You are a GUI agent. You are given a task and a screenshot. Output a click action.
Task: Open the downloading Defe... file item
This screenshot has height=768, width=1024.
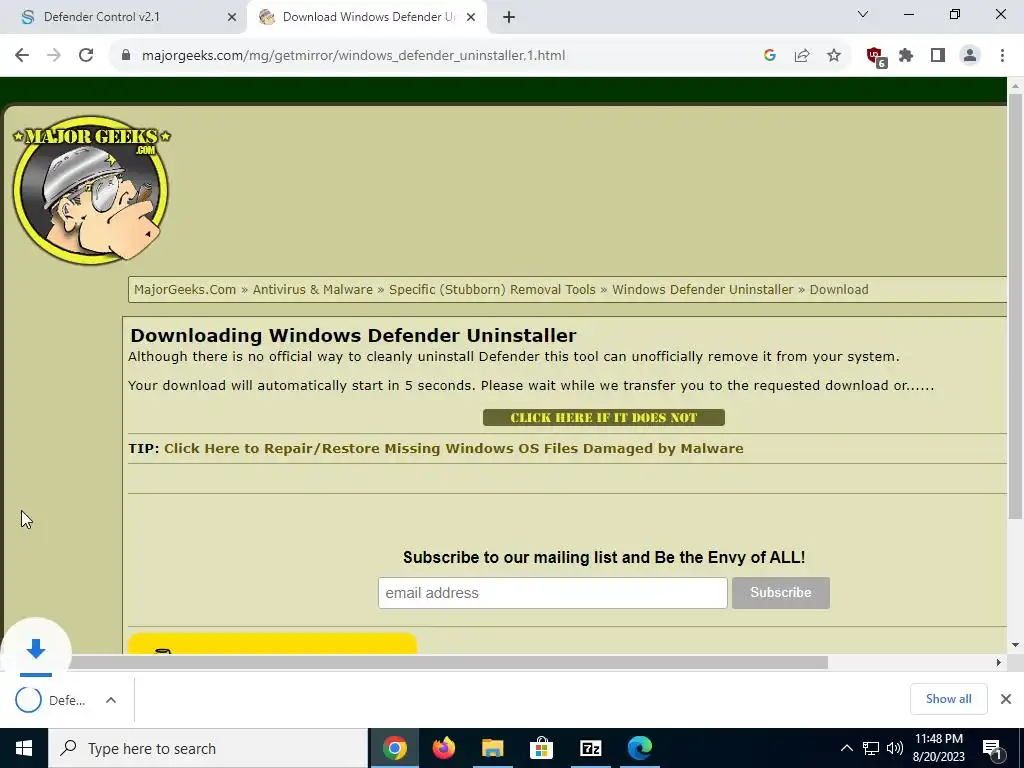[51, 700]
